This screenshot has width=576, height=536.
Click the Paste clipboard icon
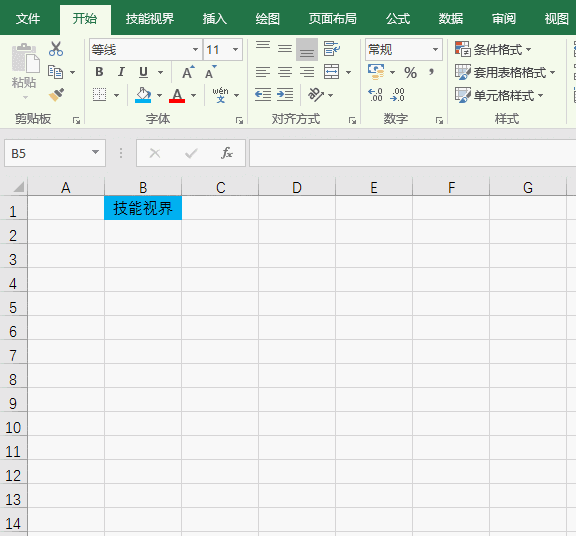25,58
